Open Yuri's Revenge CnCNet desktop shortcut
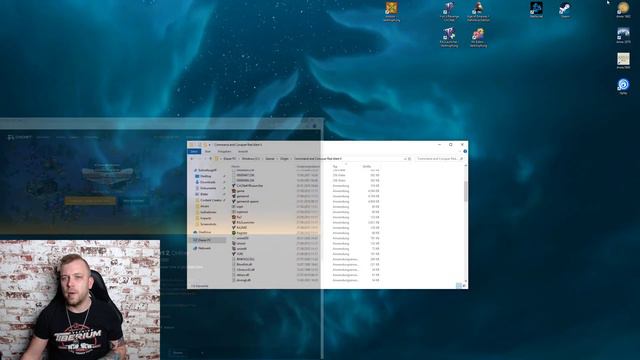640x360 pixels. point(449,11)
